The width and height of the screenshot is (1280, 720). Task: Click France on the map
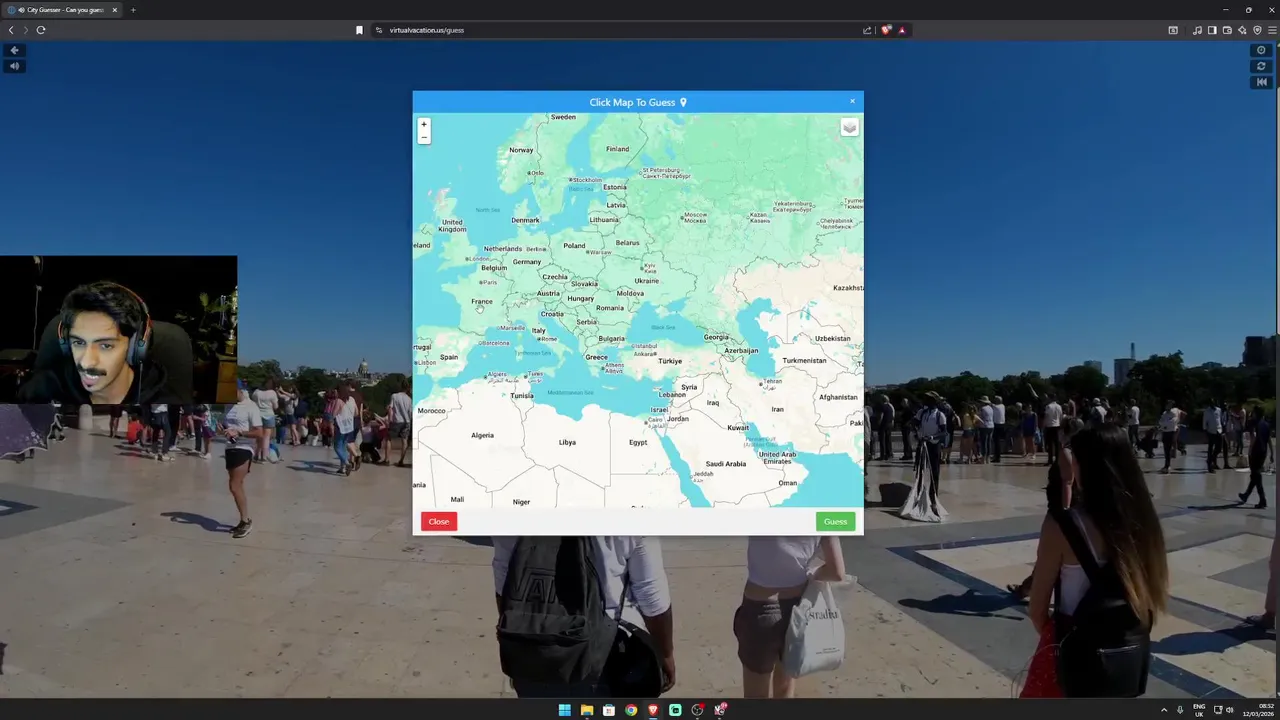pos(481,301)
